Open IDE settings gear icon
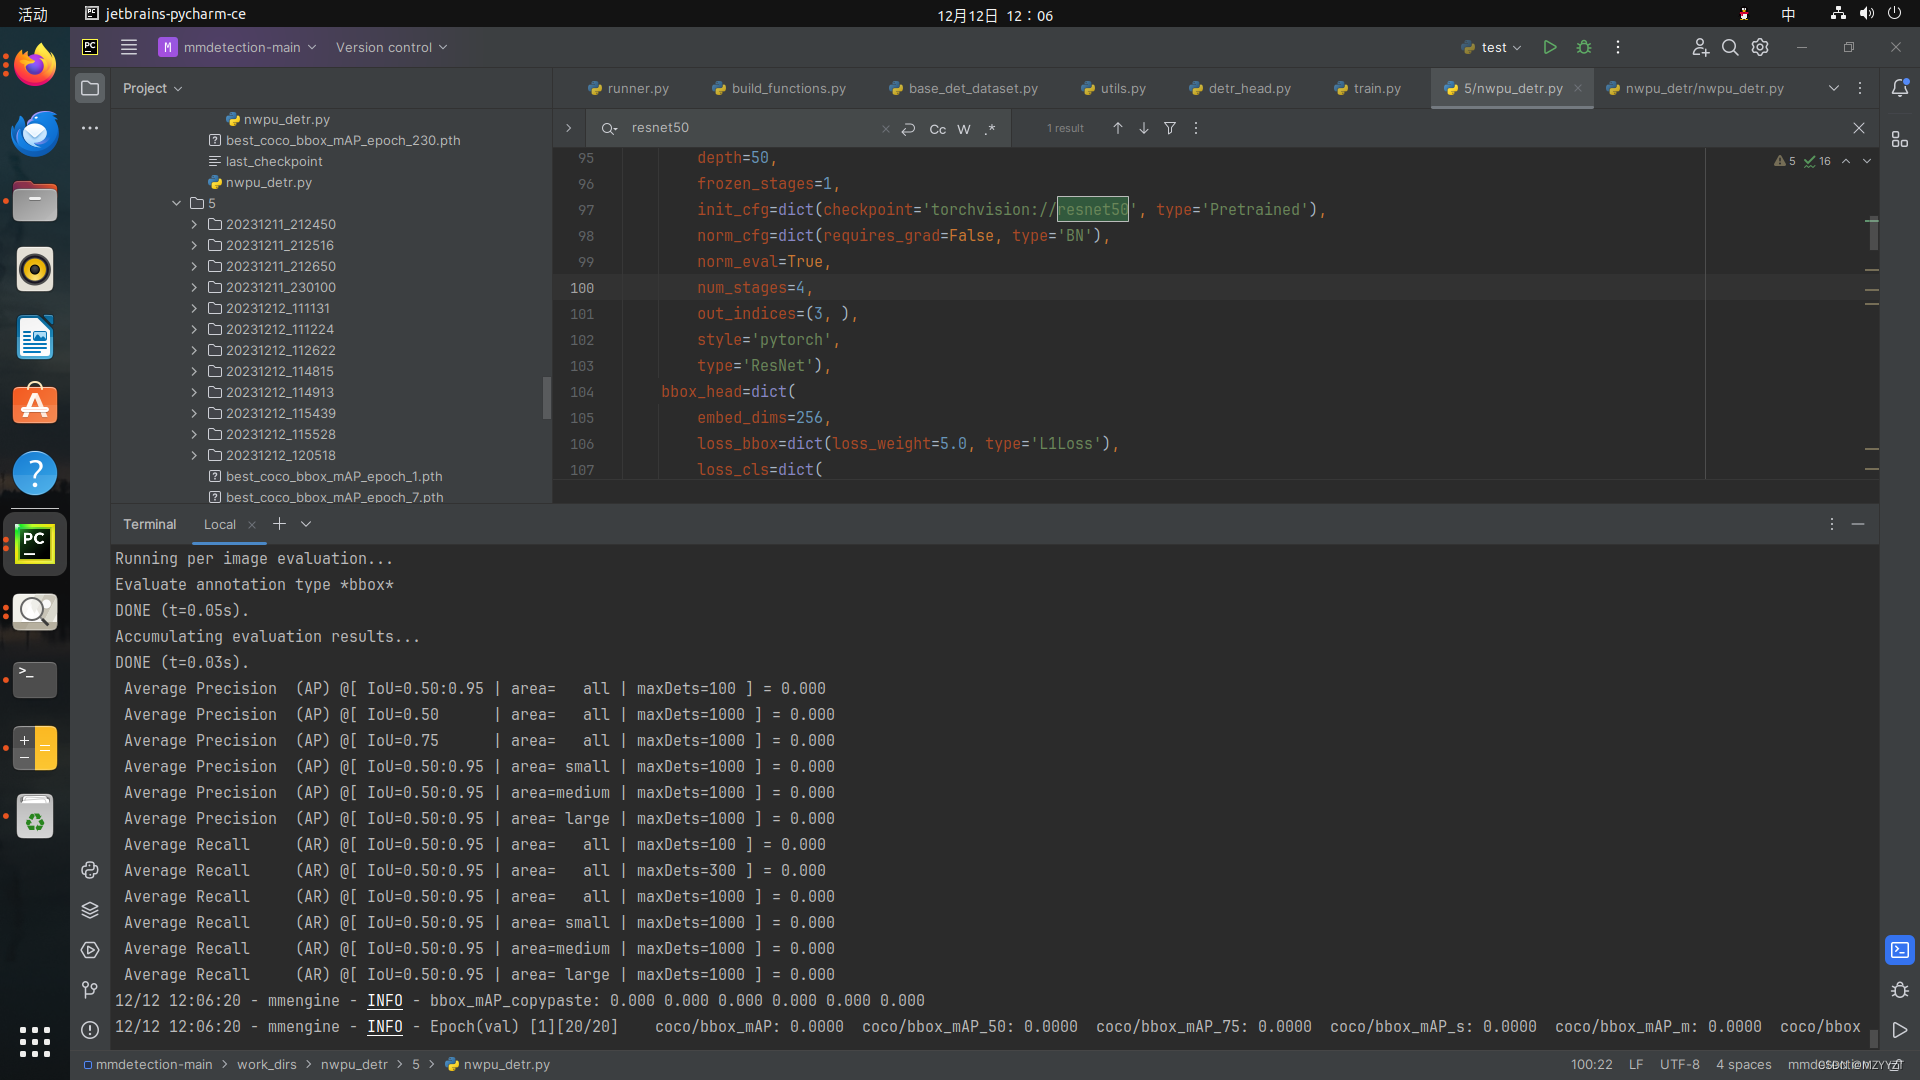The image size is (1920, 1080). click(1760, 47)
